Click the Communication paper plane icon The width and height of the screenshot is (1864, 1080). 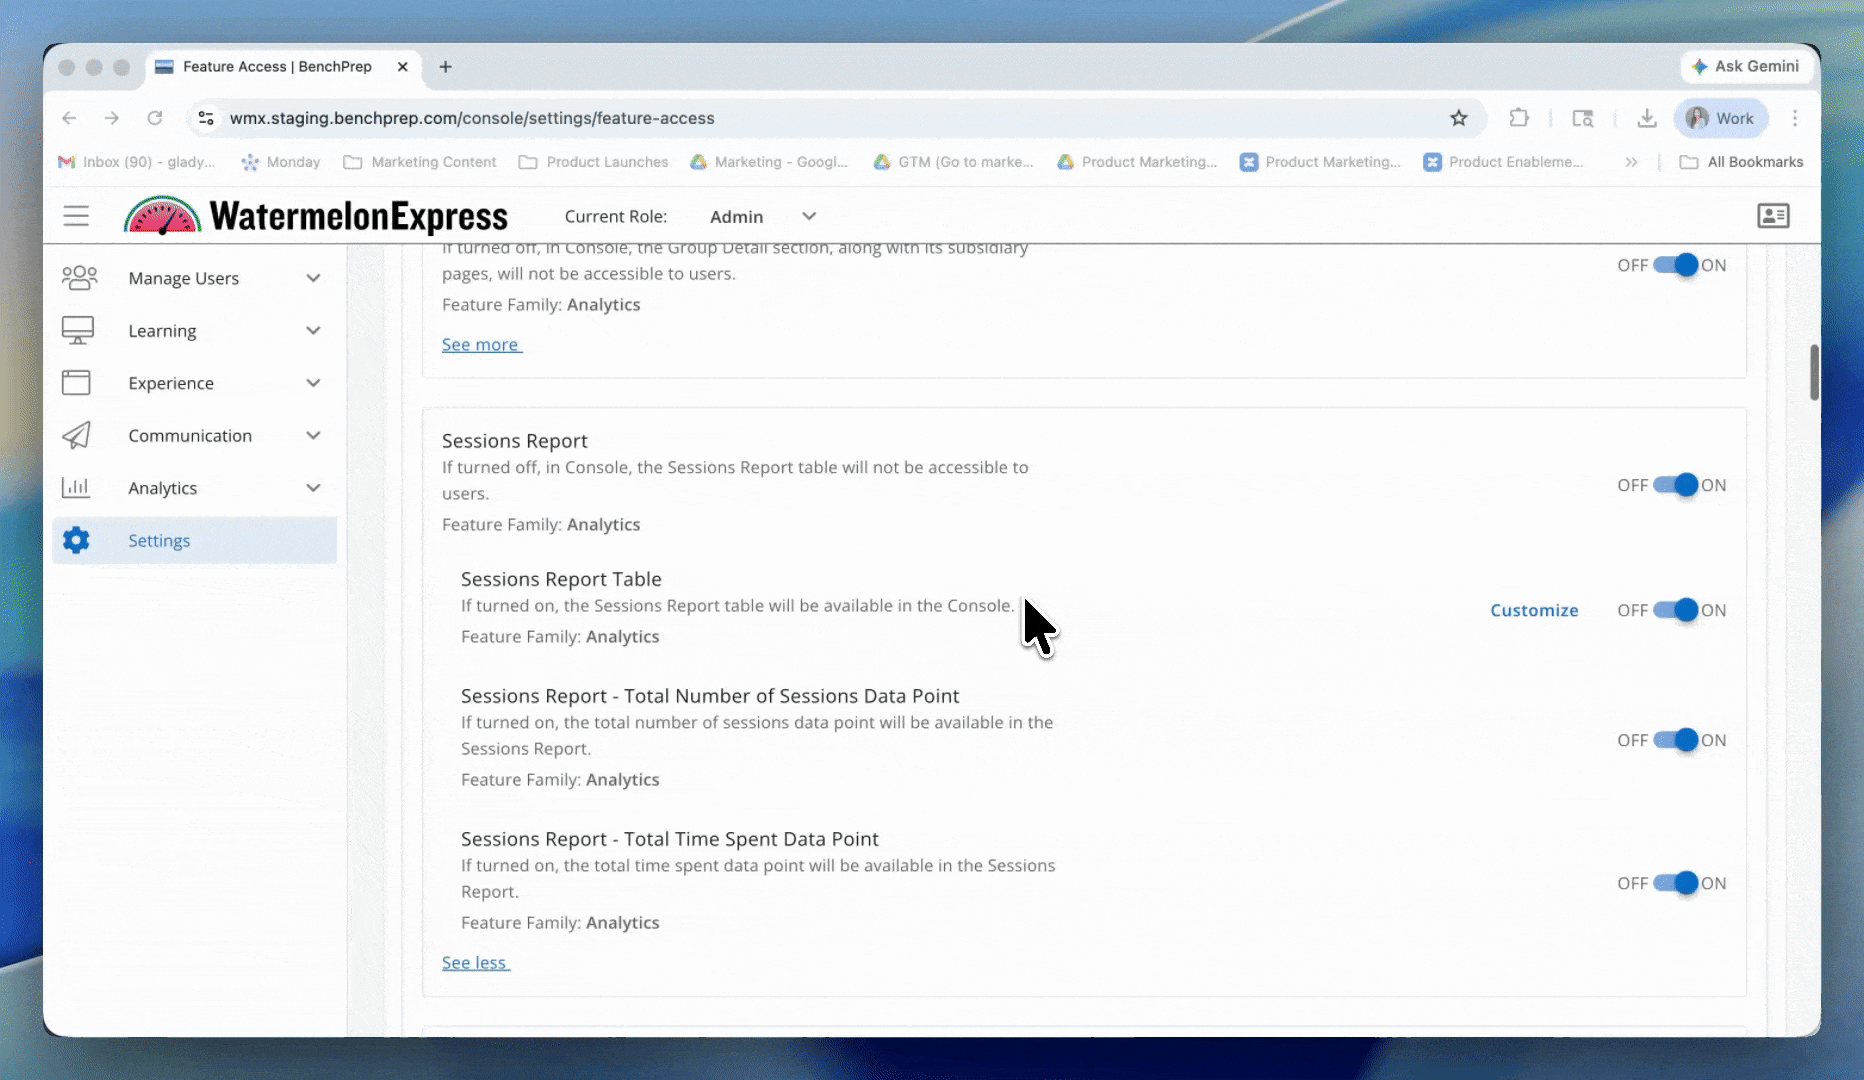coord(76,436)
